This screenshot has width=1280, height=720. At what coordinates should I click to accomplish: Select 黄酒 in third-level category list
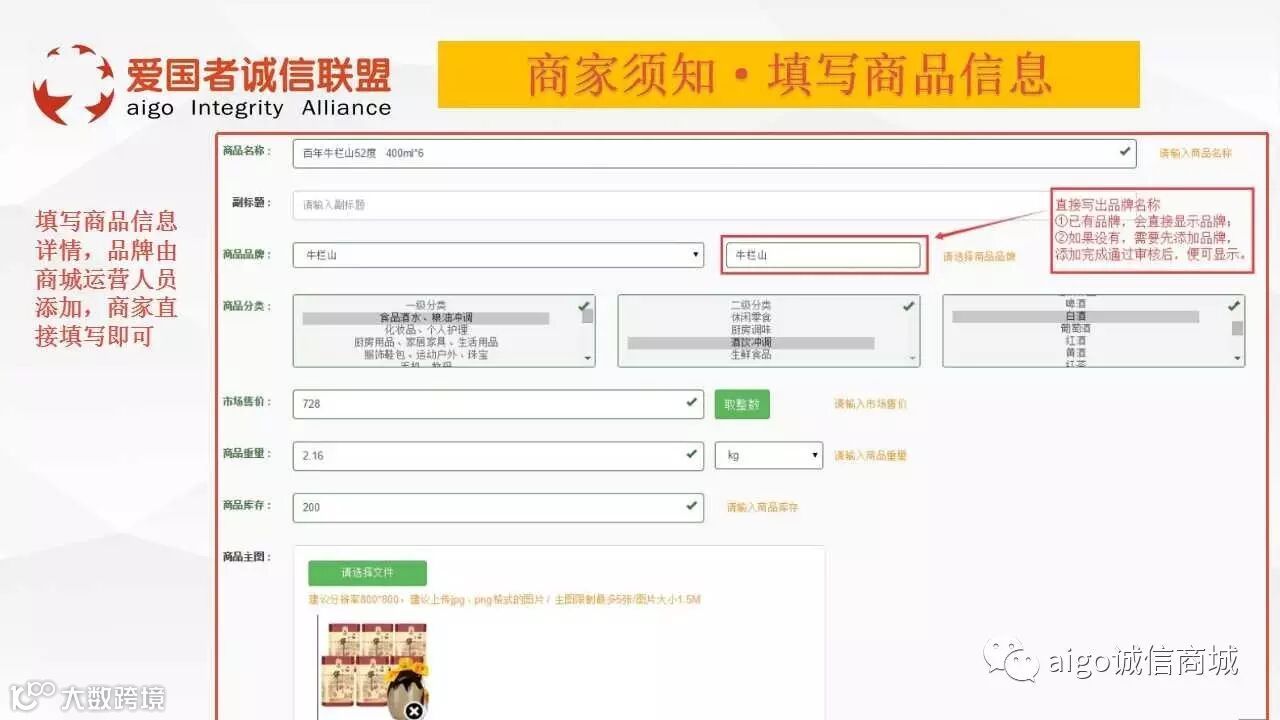pos(1076,352)
